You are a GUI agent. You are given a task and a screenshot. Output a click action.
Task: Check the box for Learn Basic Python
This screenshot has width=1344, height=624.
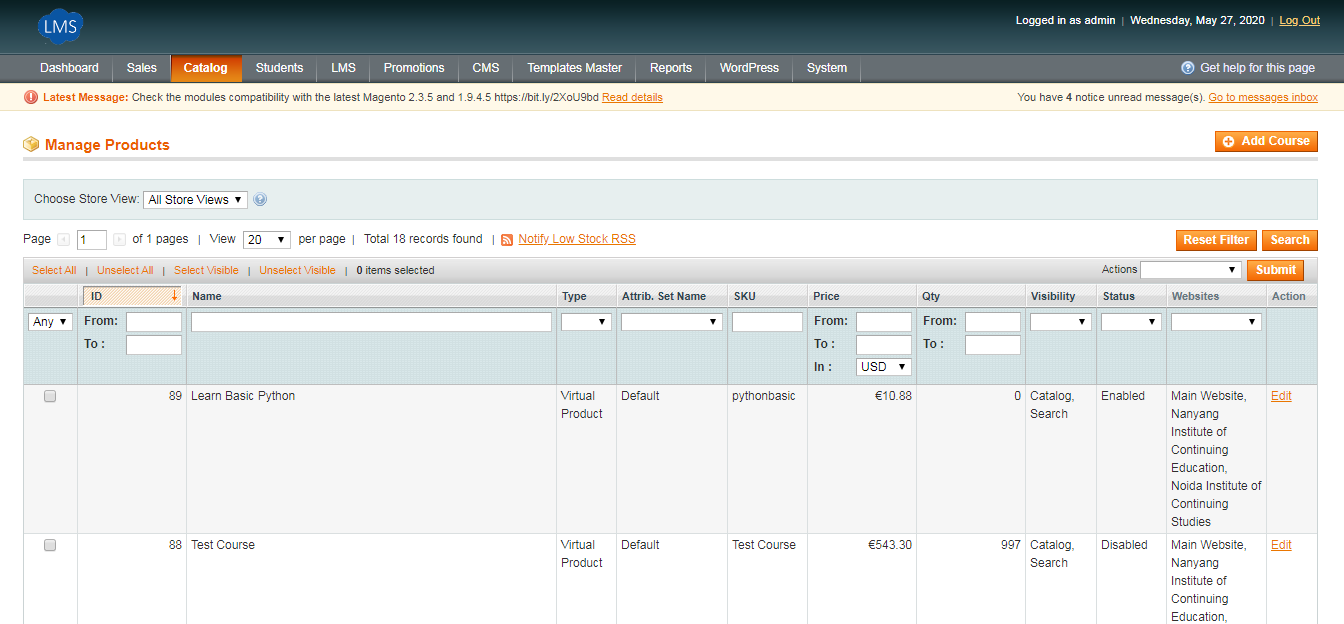coord(50,396)
